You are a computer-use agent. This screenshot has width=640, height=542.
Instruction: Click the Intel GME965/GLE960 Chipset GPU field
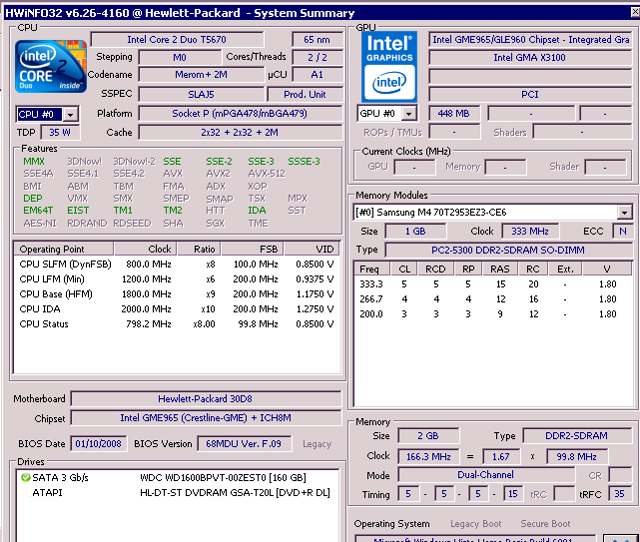pos(530,40)
